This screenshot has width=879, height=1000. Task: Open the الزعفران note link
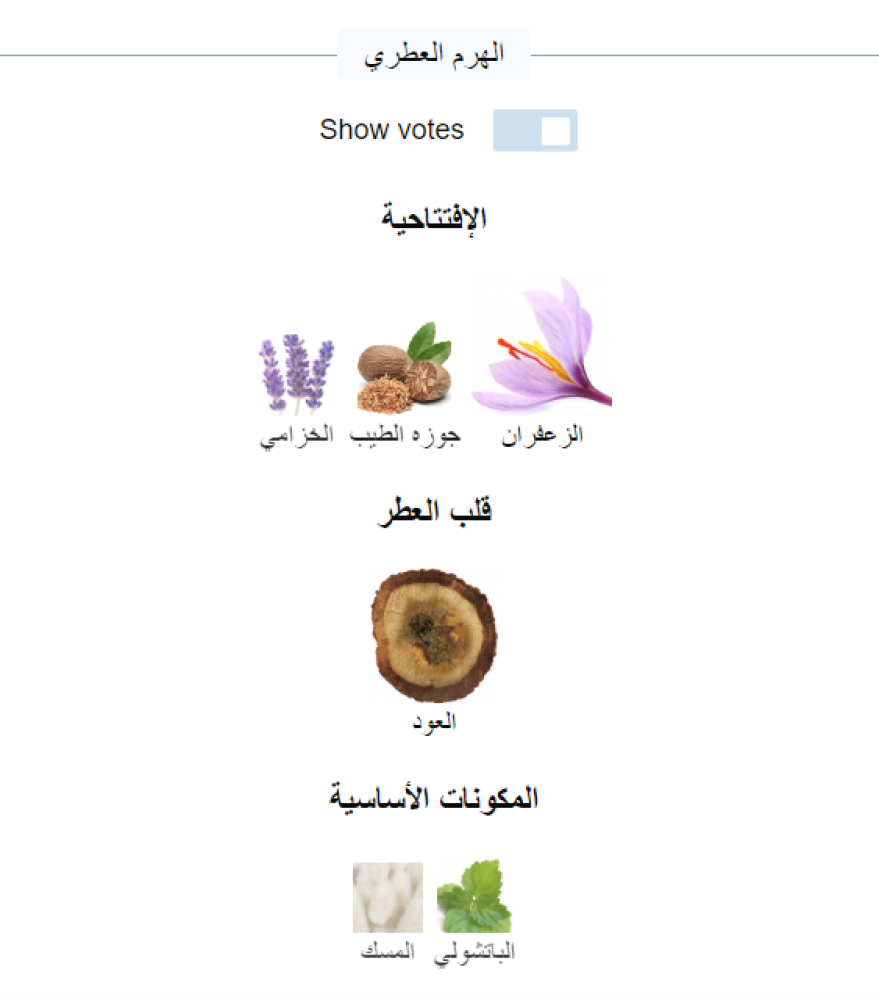542,435
